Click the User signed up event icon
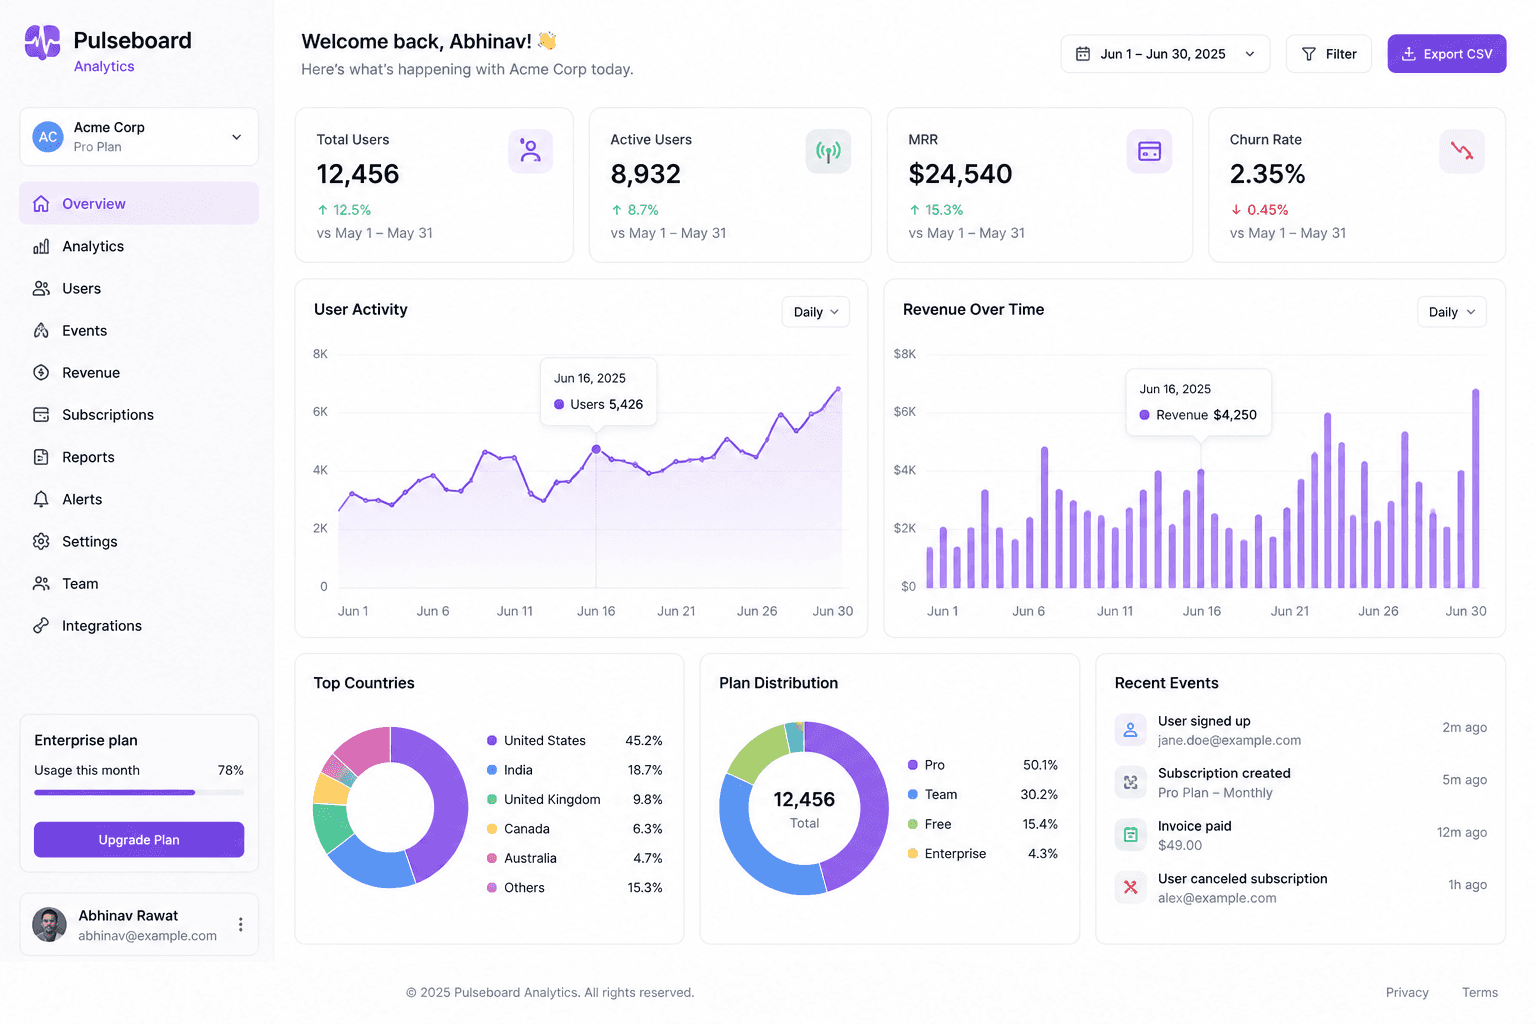1536x1024 pixels. (x=1130, y=730)
